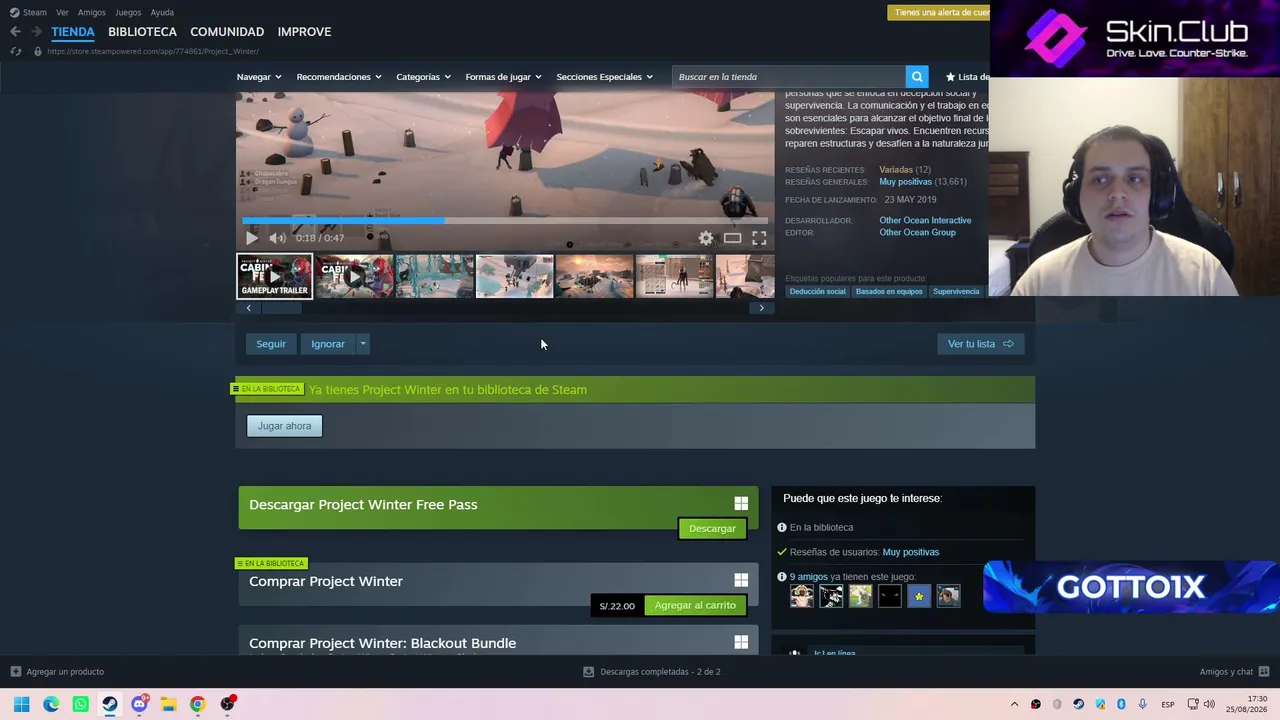The image size is (1280, 720).
Task: Switch to the COMUNIDAD tab
Action: coord(227,32)
